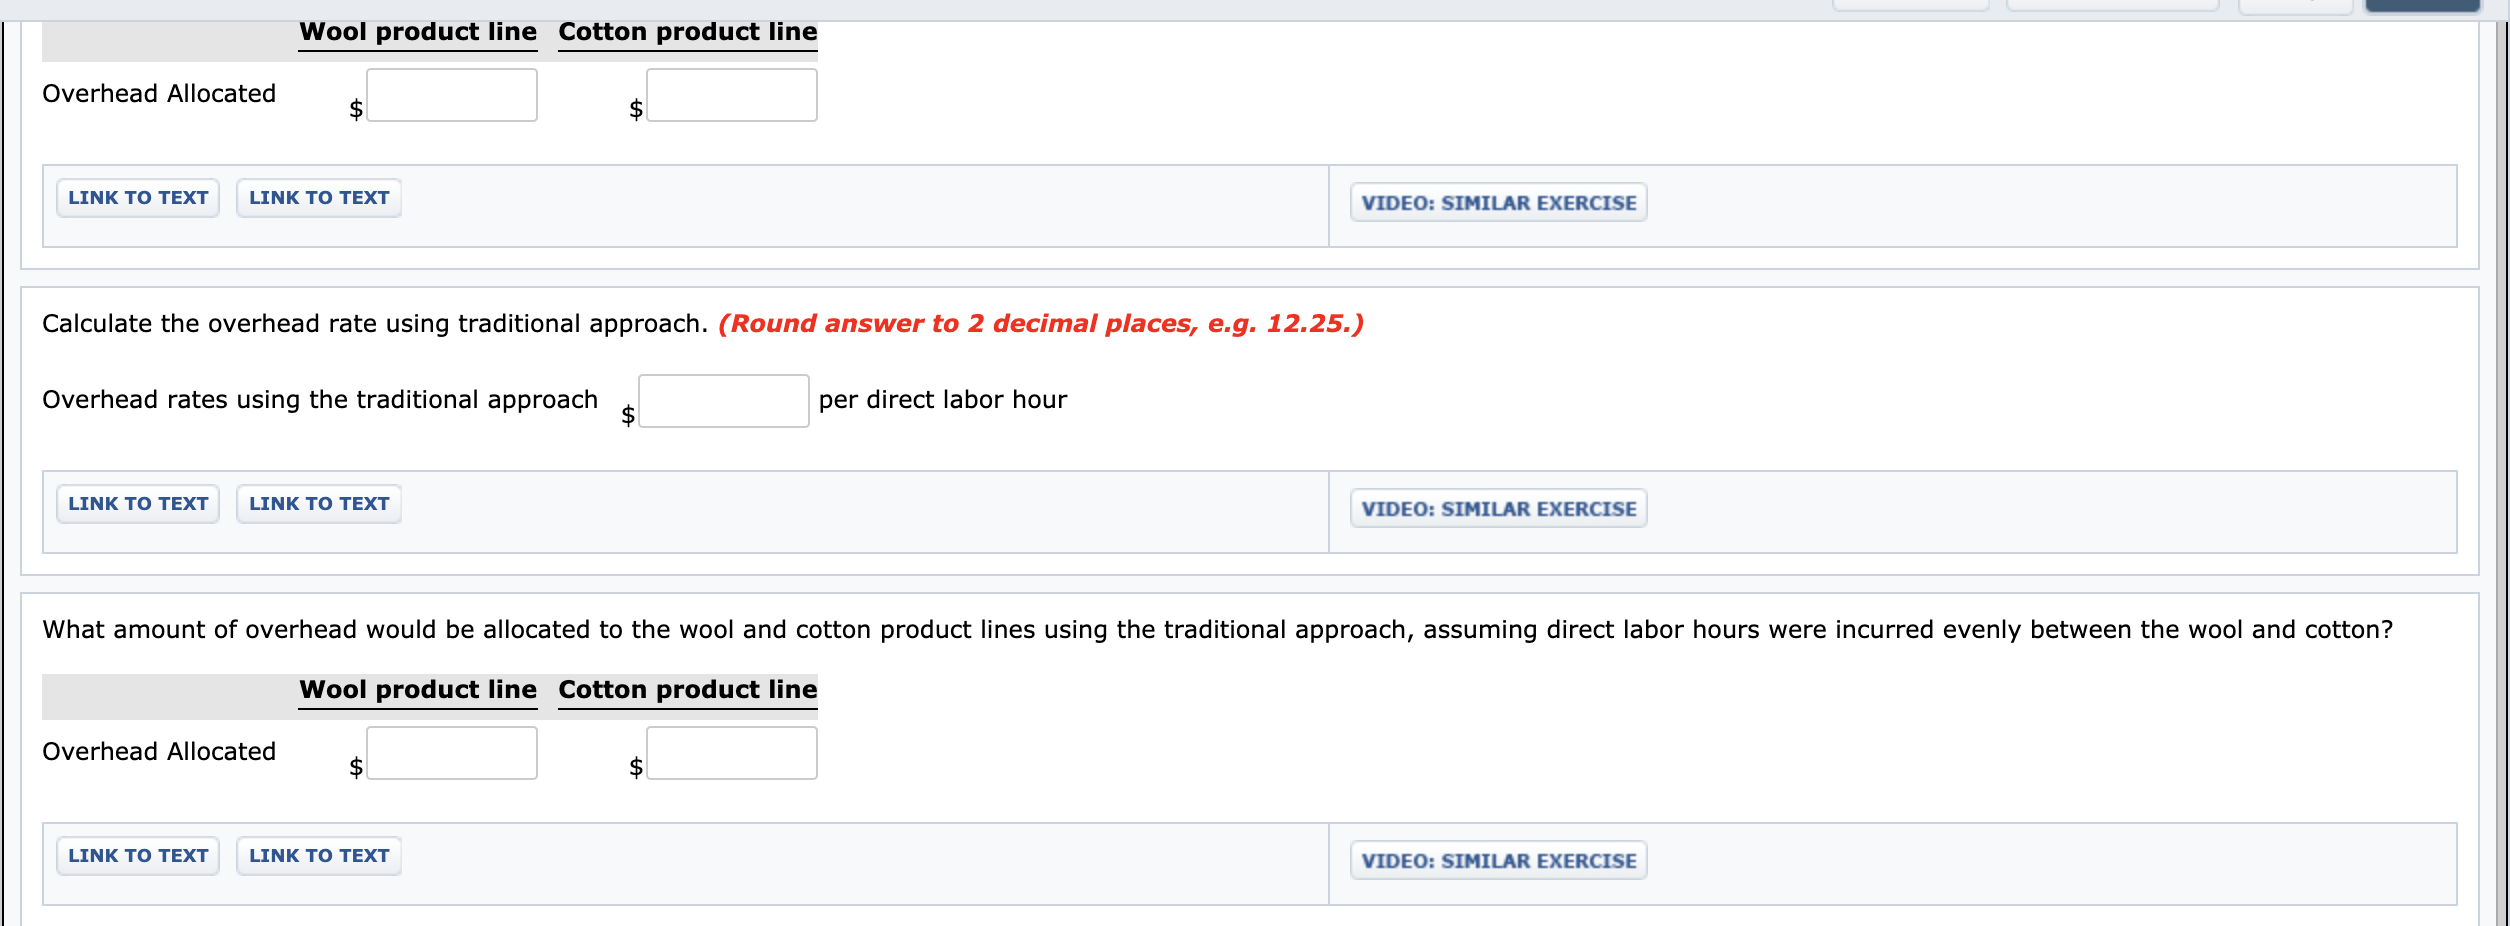The height and width of the screenshot is (926, 2510).
Task: Click the dark blue button at top right
Action: coord(2421,5)
